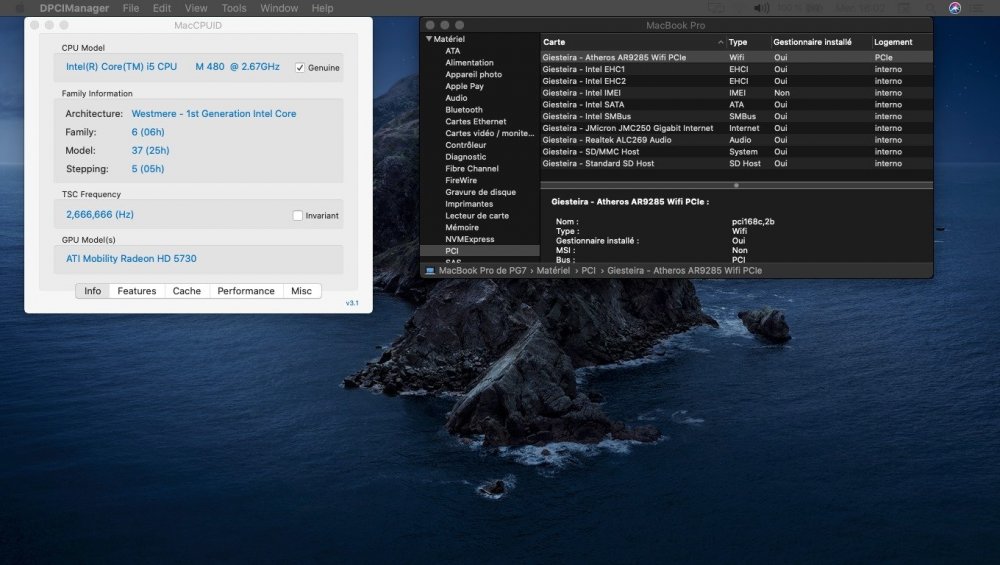Click the CPU model name text
Image resolution: width=1000 pixels, height=565 pixels.
tap(173, 66)
